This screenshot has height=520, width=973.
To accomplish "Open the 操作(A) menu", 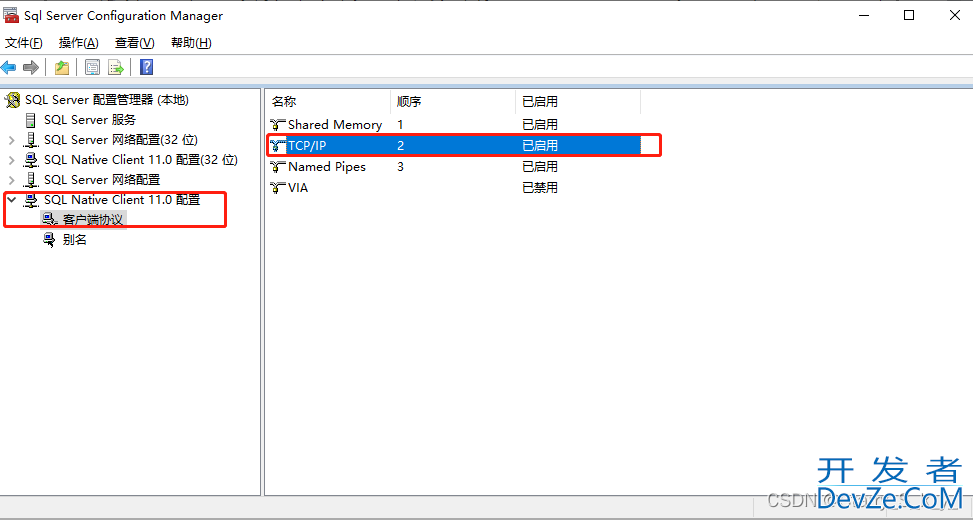I will (79, 43).
